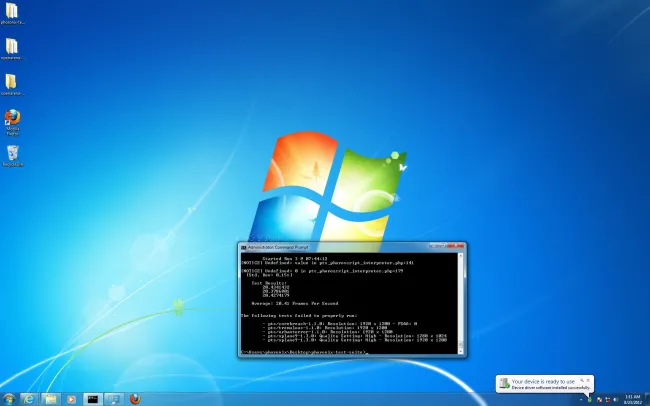Click the volume speaker tray icon
Image resolution: width=650 pixels, height=406 pixels.
[x=616, y=399]
